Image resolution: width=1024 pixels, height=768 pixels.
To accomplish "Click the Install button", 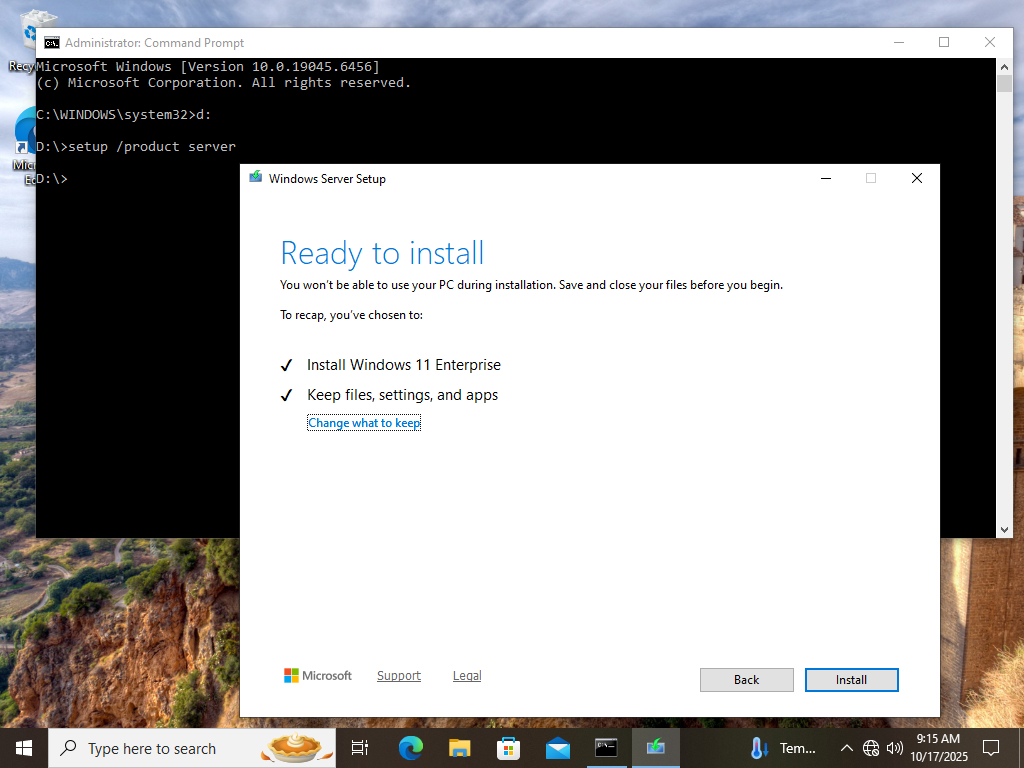I will tap(851, 680).
